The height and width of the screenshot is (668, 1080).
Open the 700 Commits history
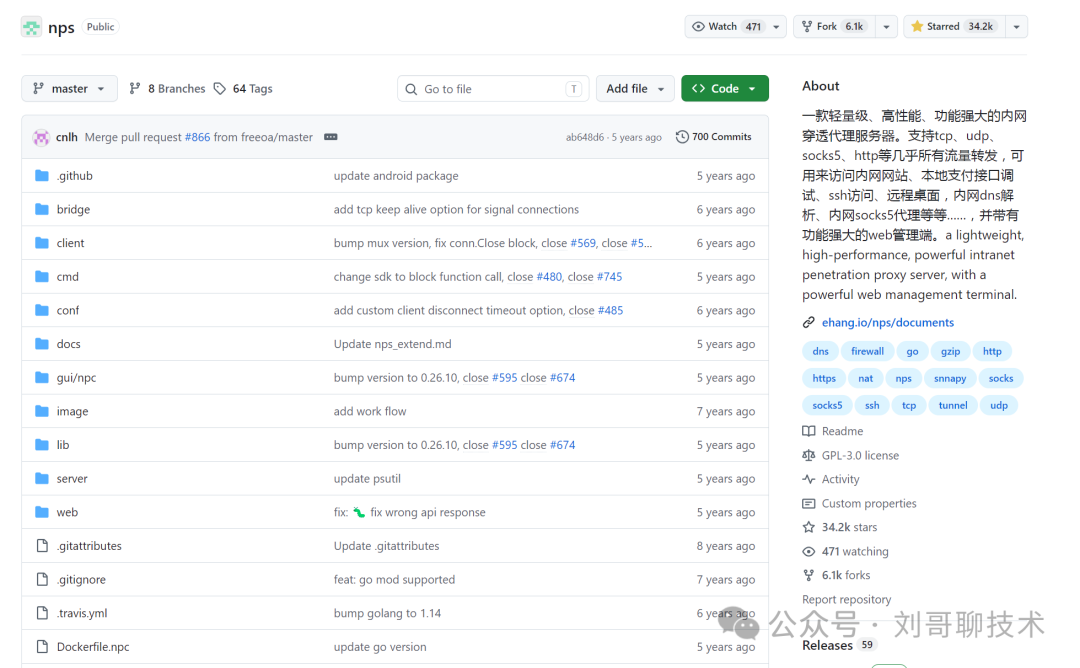coord(714,137)
